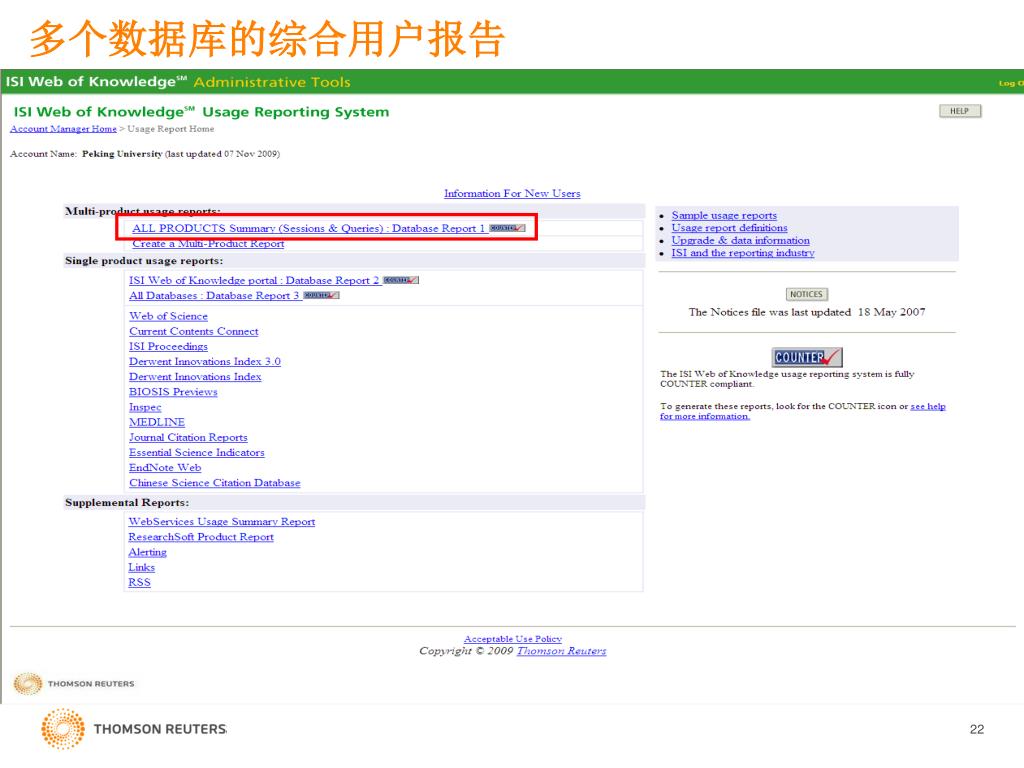Click small Thomson Reuters logo in page footer
1024x768 pixels.
[74, 684]
